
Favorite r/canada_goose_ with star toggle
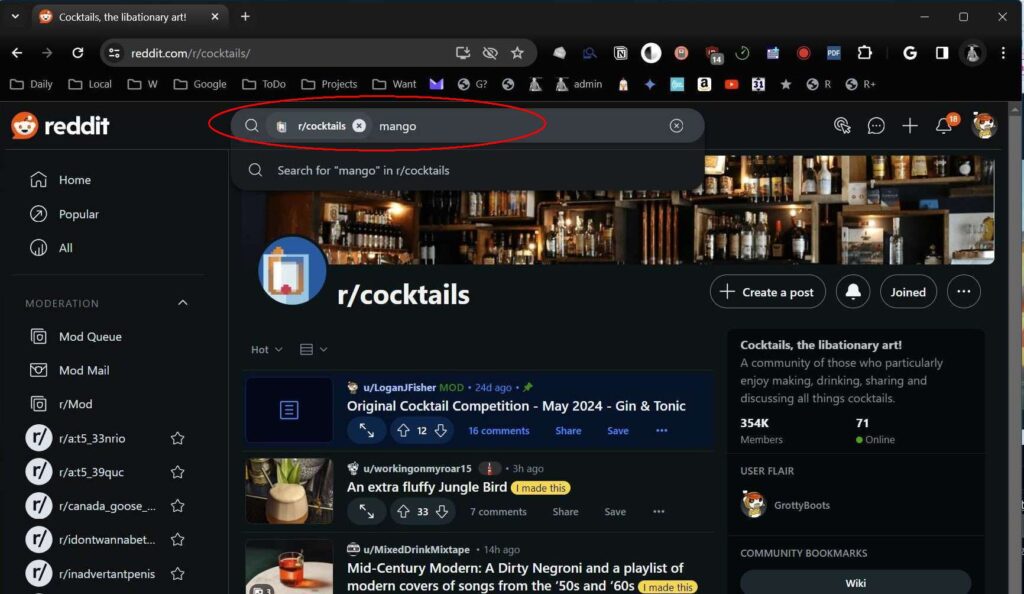pos(177,506)
